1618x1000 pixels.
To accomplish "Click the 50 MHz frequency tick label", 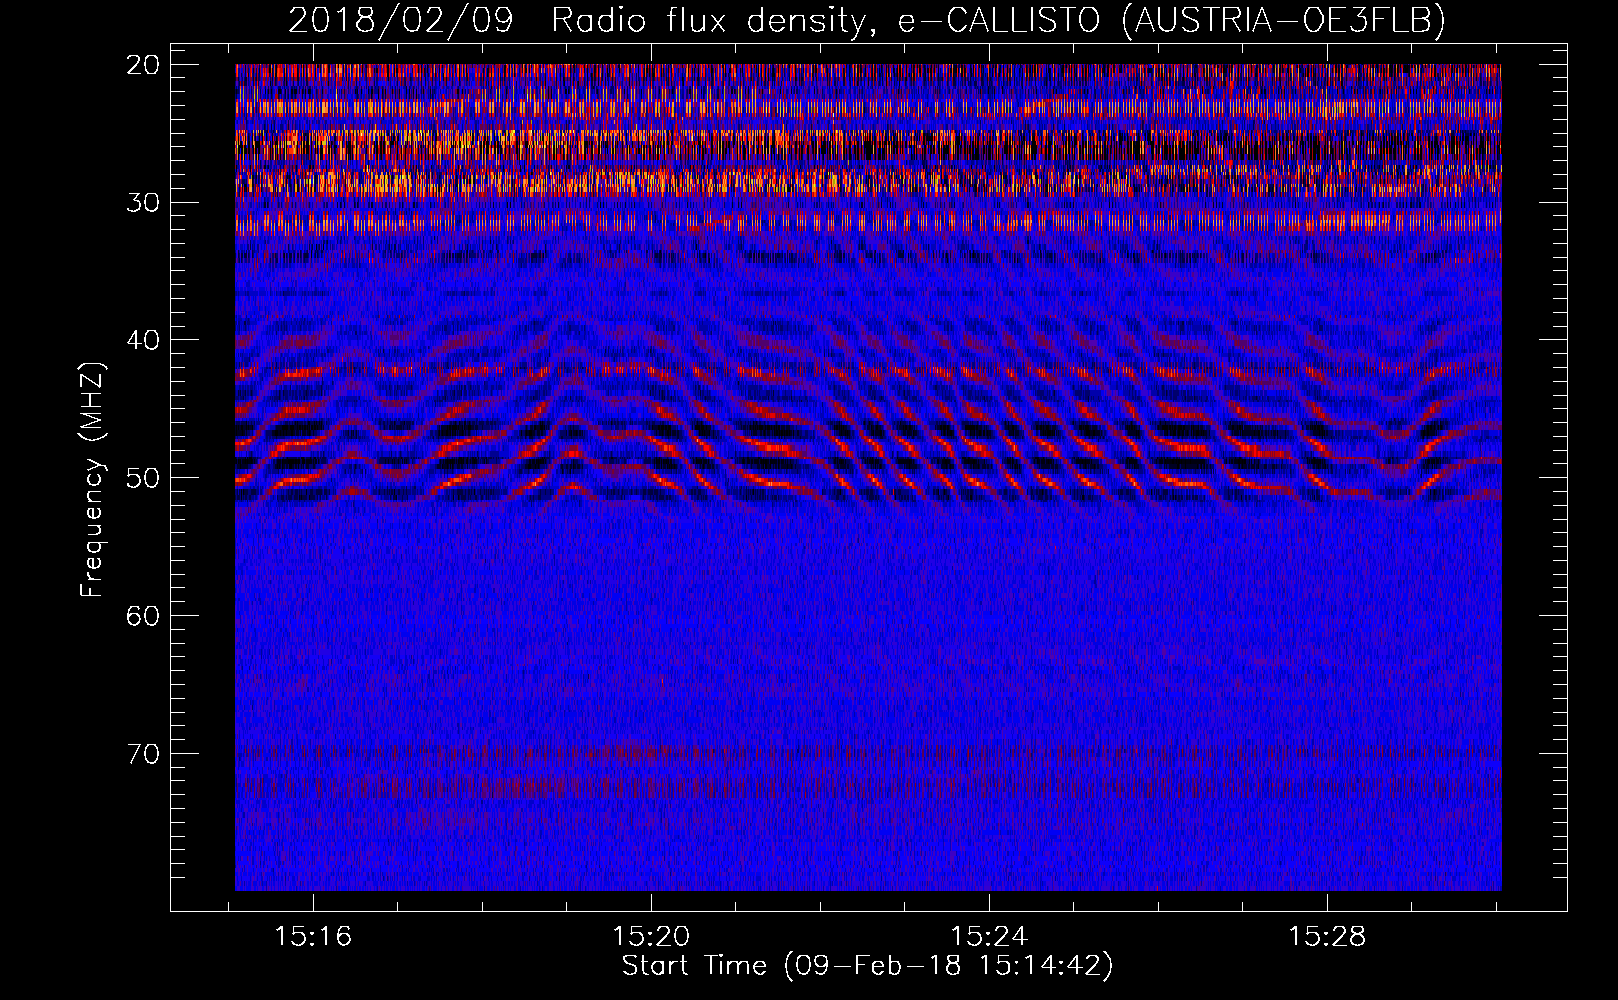I will pyautogui.click(x=144, y=478).
